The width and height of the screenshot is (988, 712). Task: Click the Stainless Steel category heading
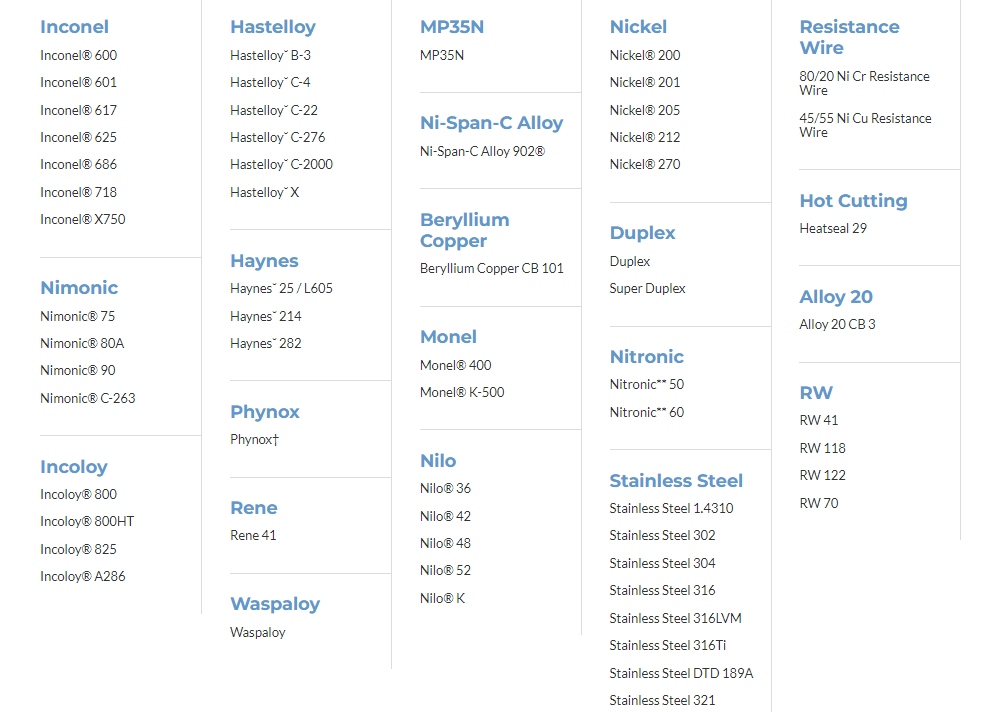click(x=676, y=481)
